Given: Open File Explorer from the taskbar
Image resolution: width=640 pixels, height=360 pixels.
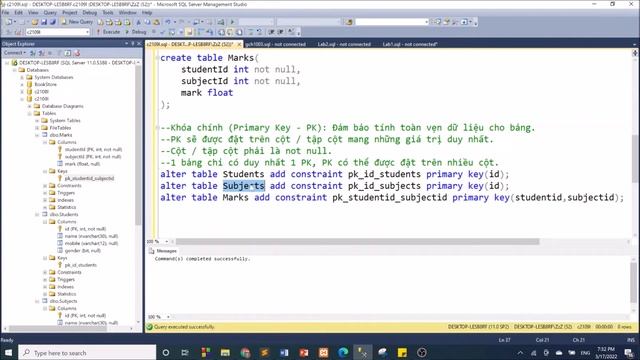Looking at the screenshot, I should [x=225, y=353].
